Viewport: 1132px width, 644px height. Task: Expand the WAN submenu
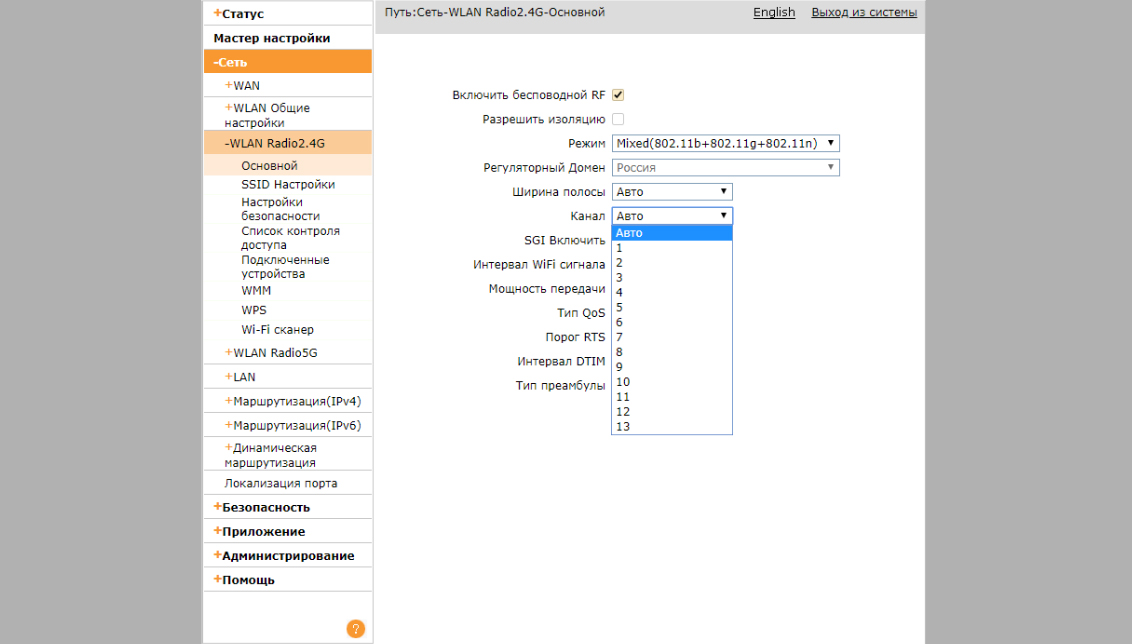(x=245, y=86)
